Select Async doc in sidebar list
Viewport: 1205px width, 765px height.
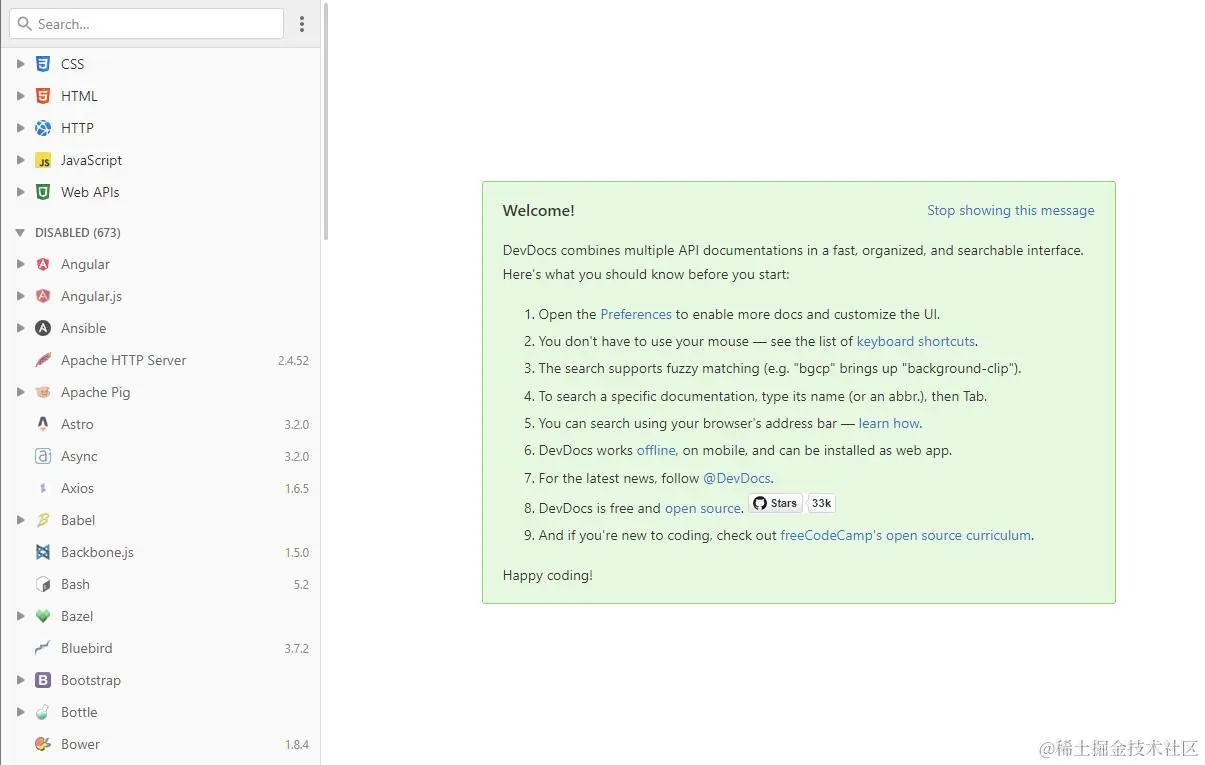click(160, 456)
